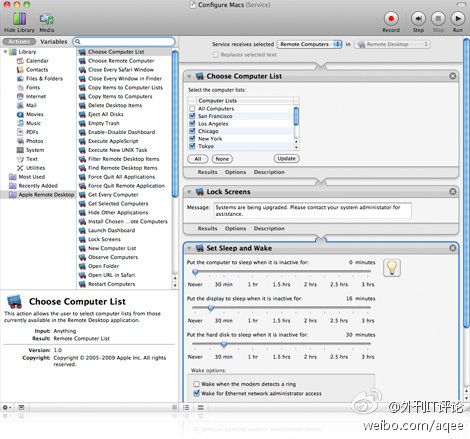
Task: Toggle the Replaces selected text checkbox
Action: coord(216,54)
